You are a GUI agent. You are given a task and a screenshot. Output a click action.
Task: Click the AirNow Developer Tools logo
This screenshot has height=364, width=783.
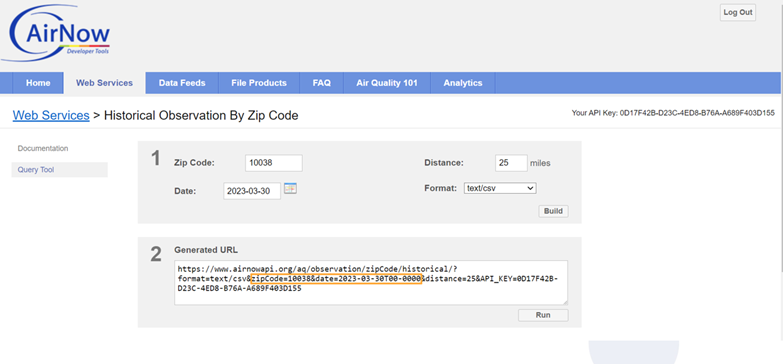56,33
